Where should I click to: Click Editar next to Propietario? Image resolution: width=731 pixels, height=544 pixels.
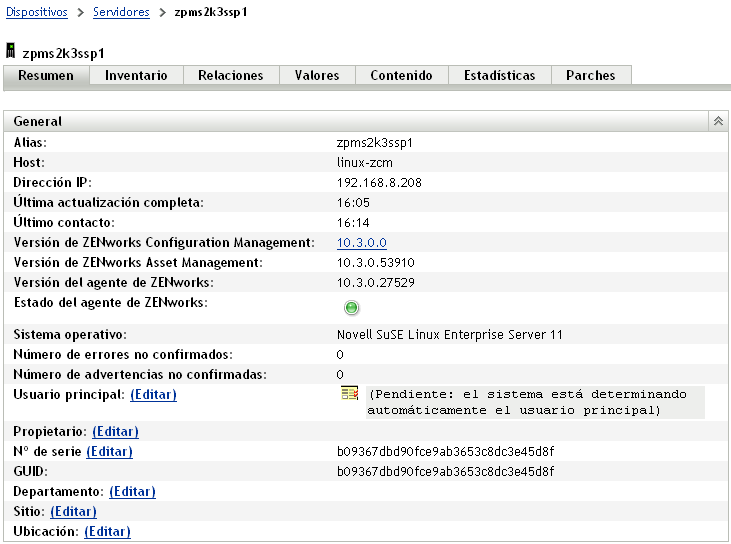115,432
